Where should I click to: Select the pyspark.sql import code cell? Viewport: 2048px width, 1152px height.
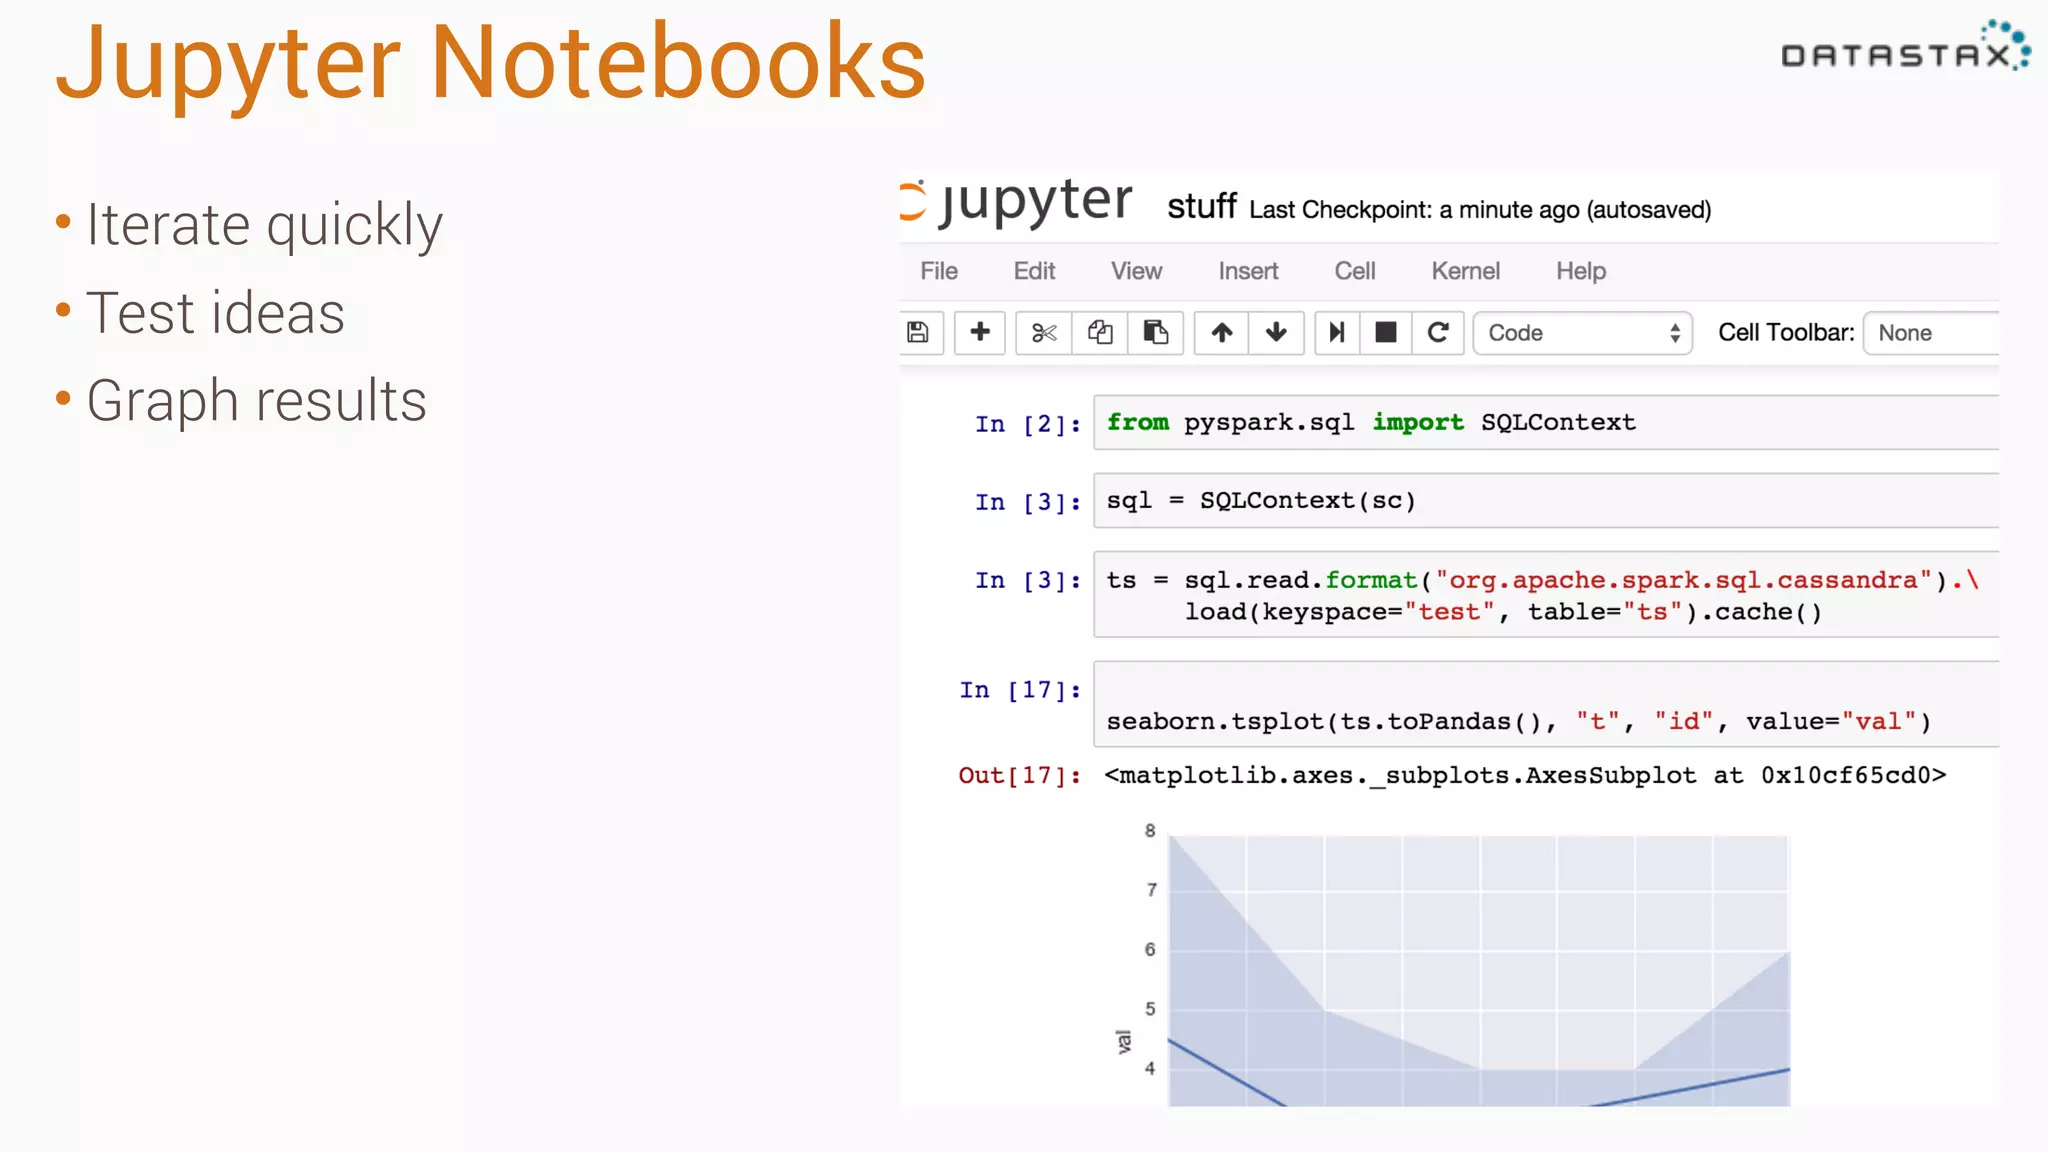1546,422
